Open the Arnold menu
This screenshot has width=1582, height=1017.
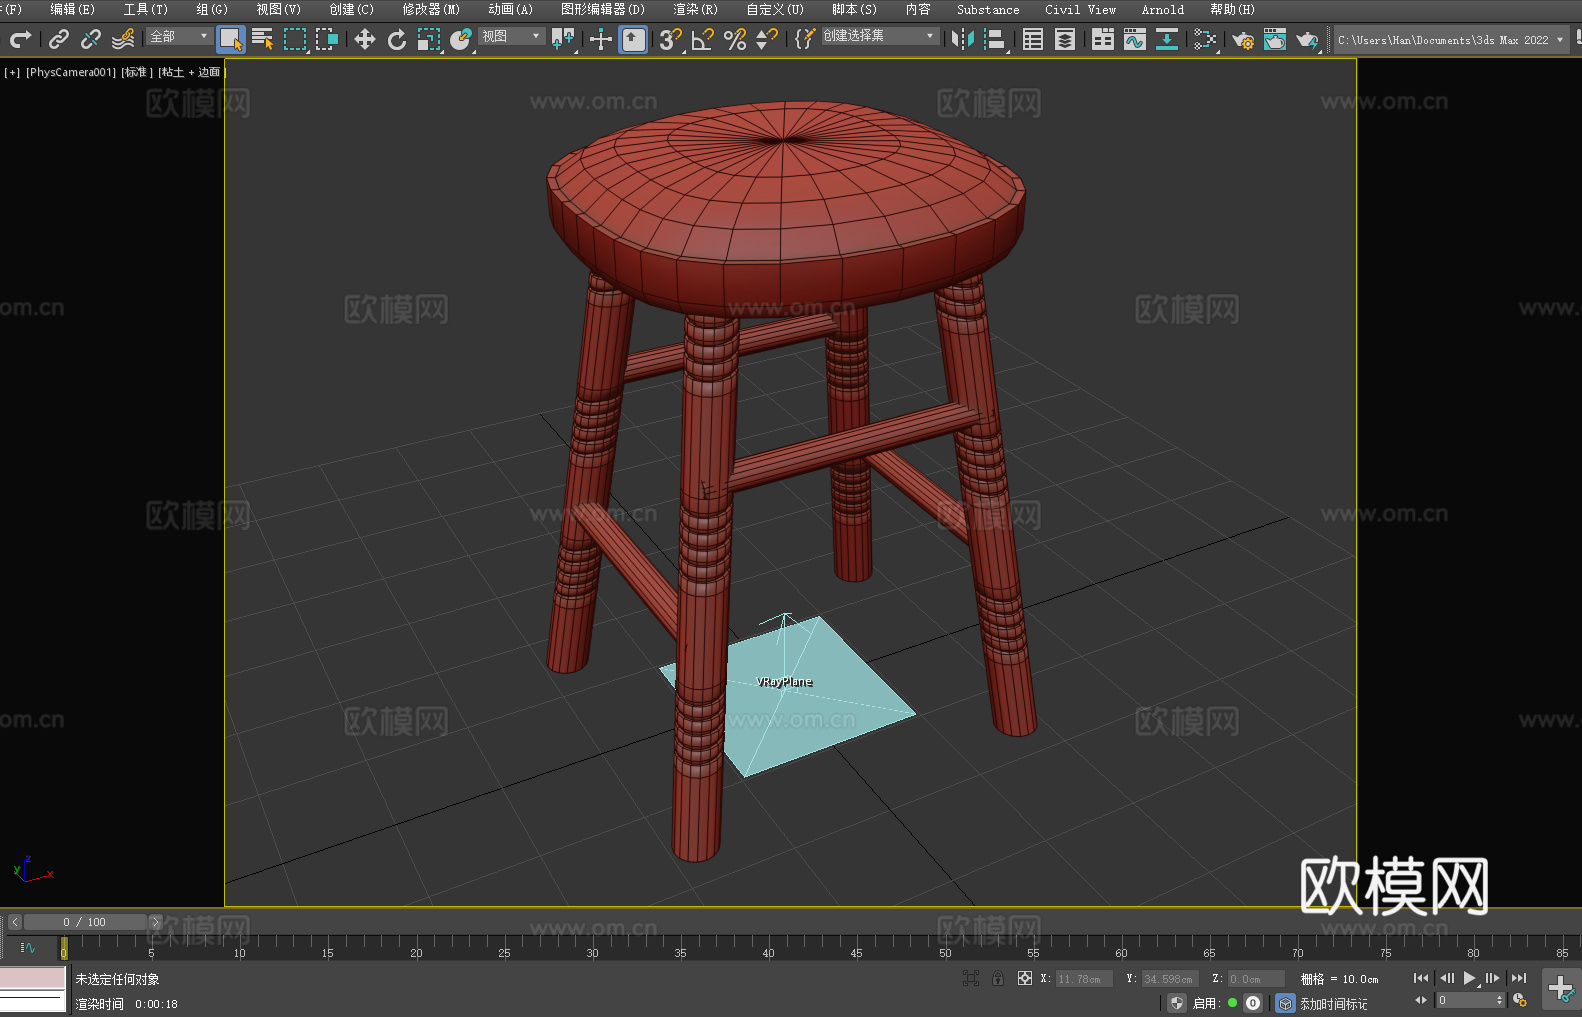pos(1162,9)
